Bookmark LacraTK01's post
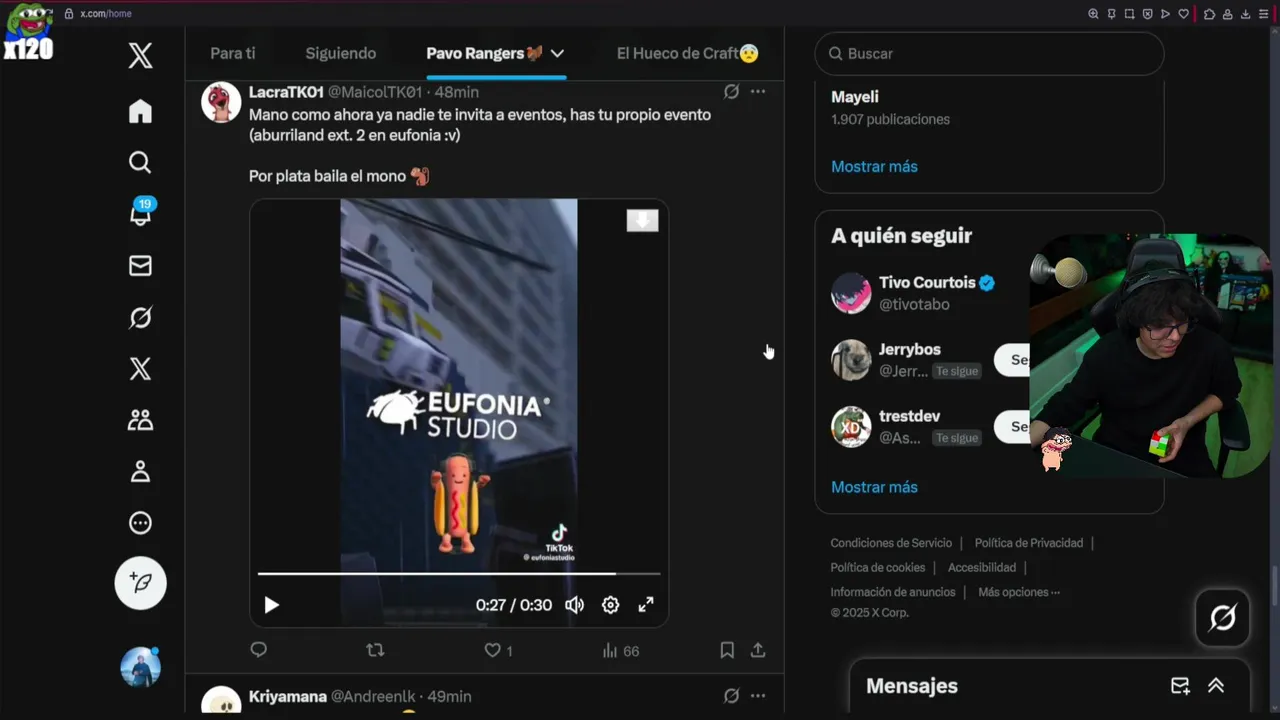 [727, 650]
